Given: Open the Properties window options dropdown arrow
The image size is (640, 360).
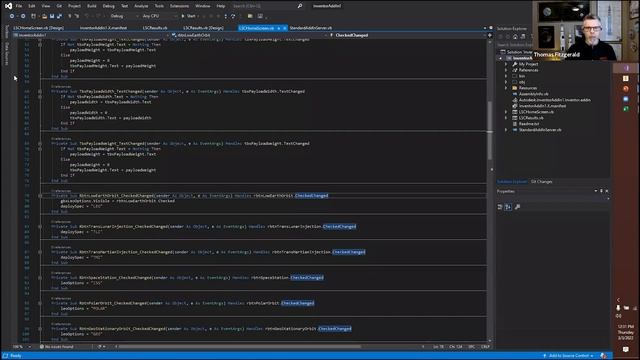Looking at the screenshot, I should (x=596, y=191).
